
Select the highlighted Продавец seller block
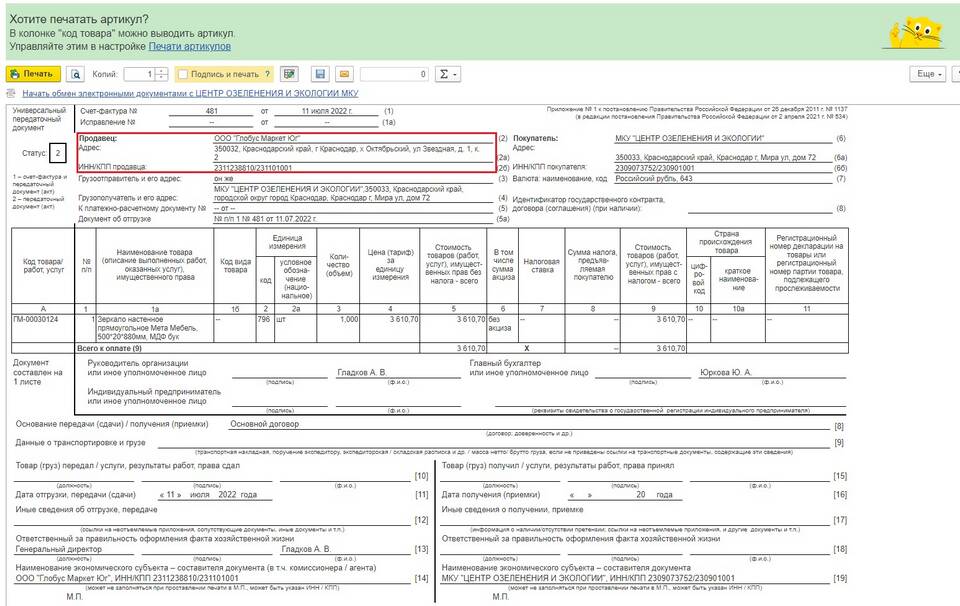(x=285, y=152)
